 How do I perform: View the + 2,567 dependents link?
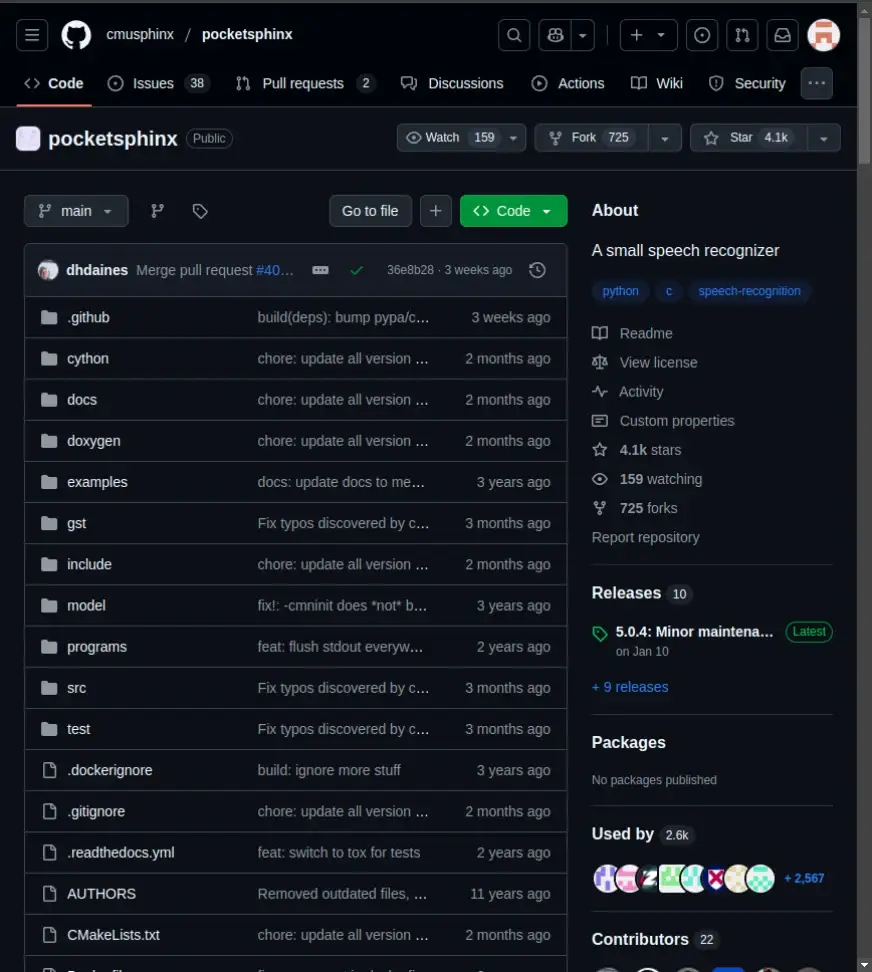[x=804, y=878]
